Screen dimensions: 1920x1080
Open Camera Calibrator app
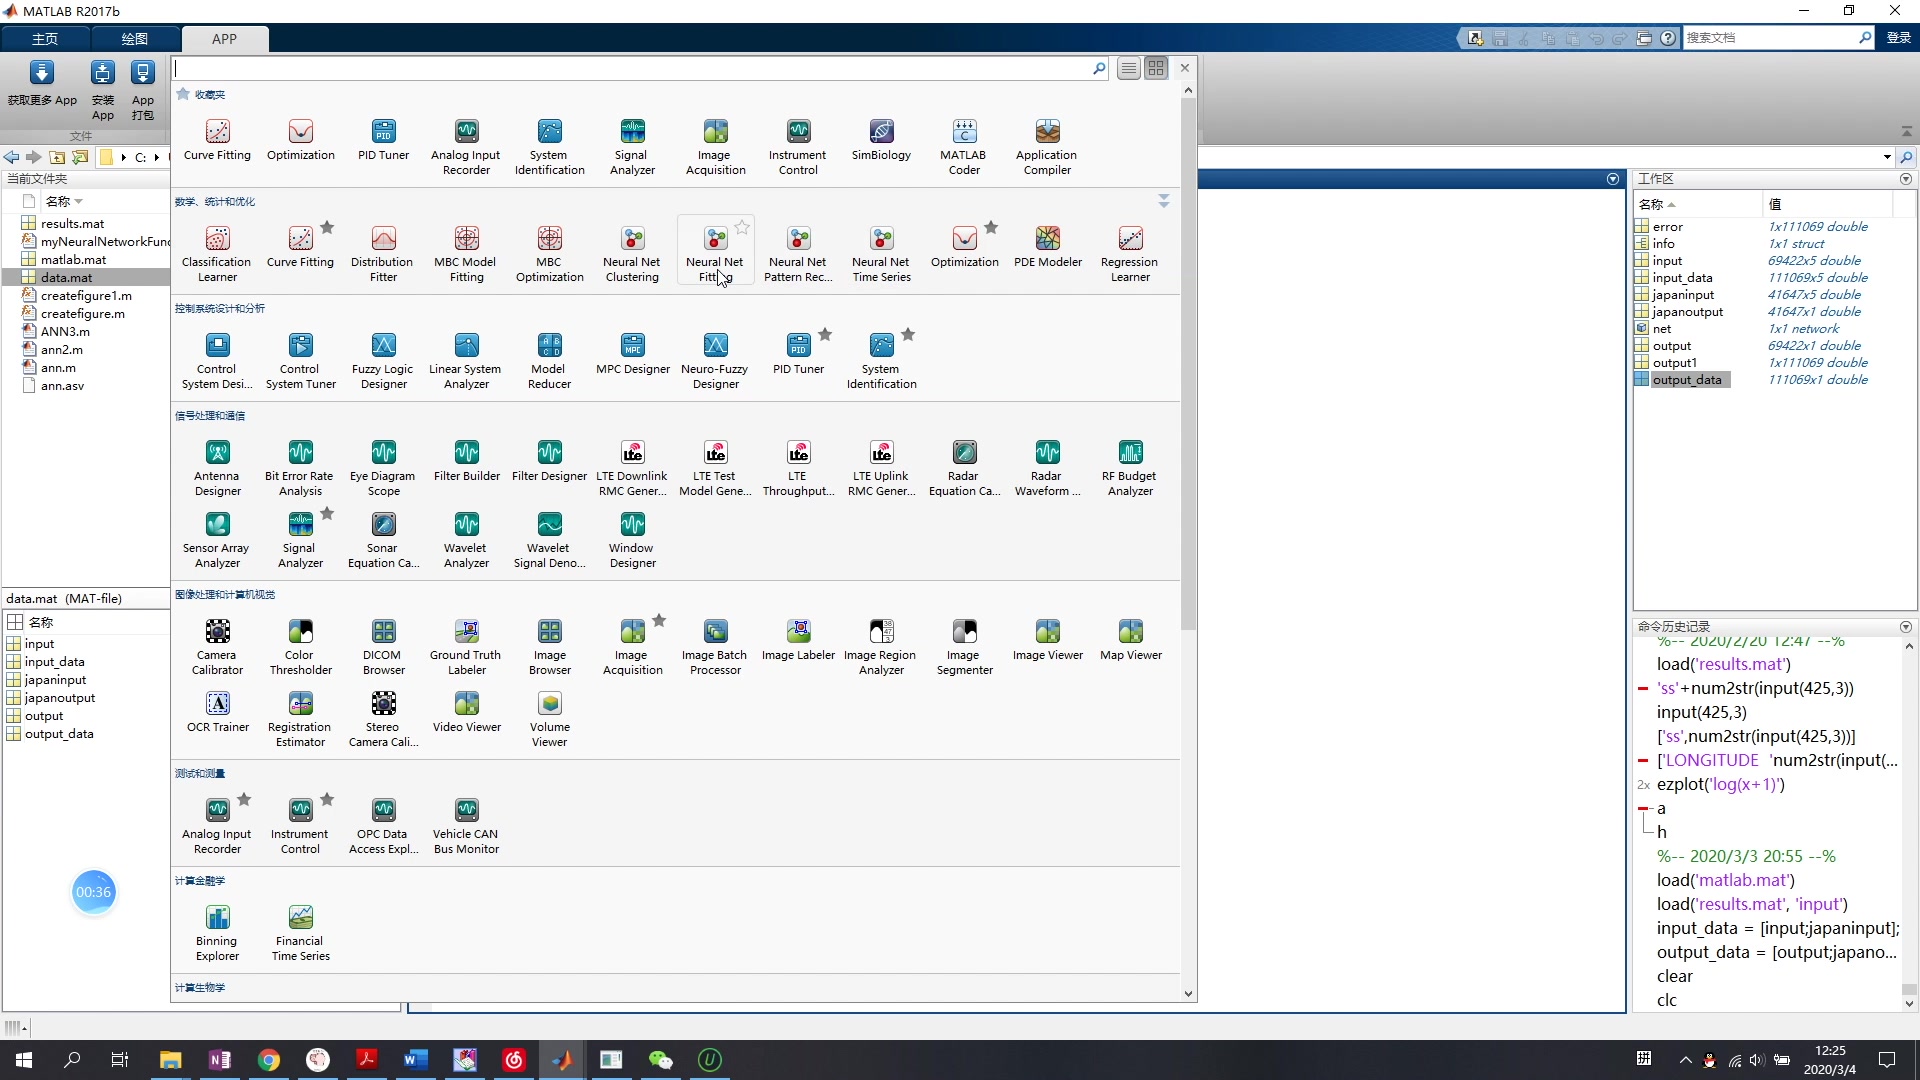(x=217, y=646)
